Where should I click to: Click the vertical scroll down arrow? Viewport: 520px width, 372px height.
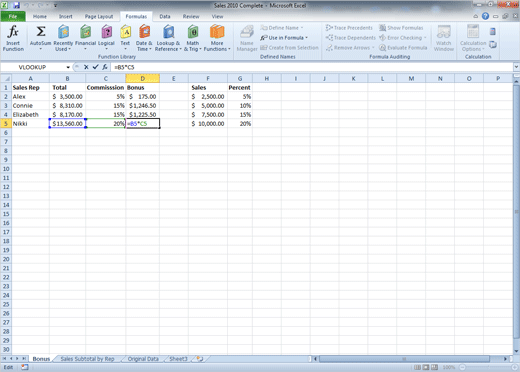(516, 351)
